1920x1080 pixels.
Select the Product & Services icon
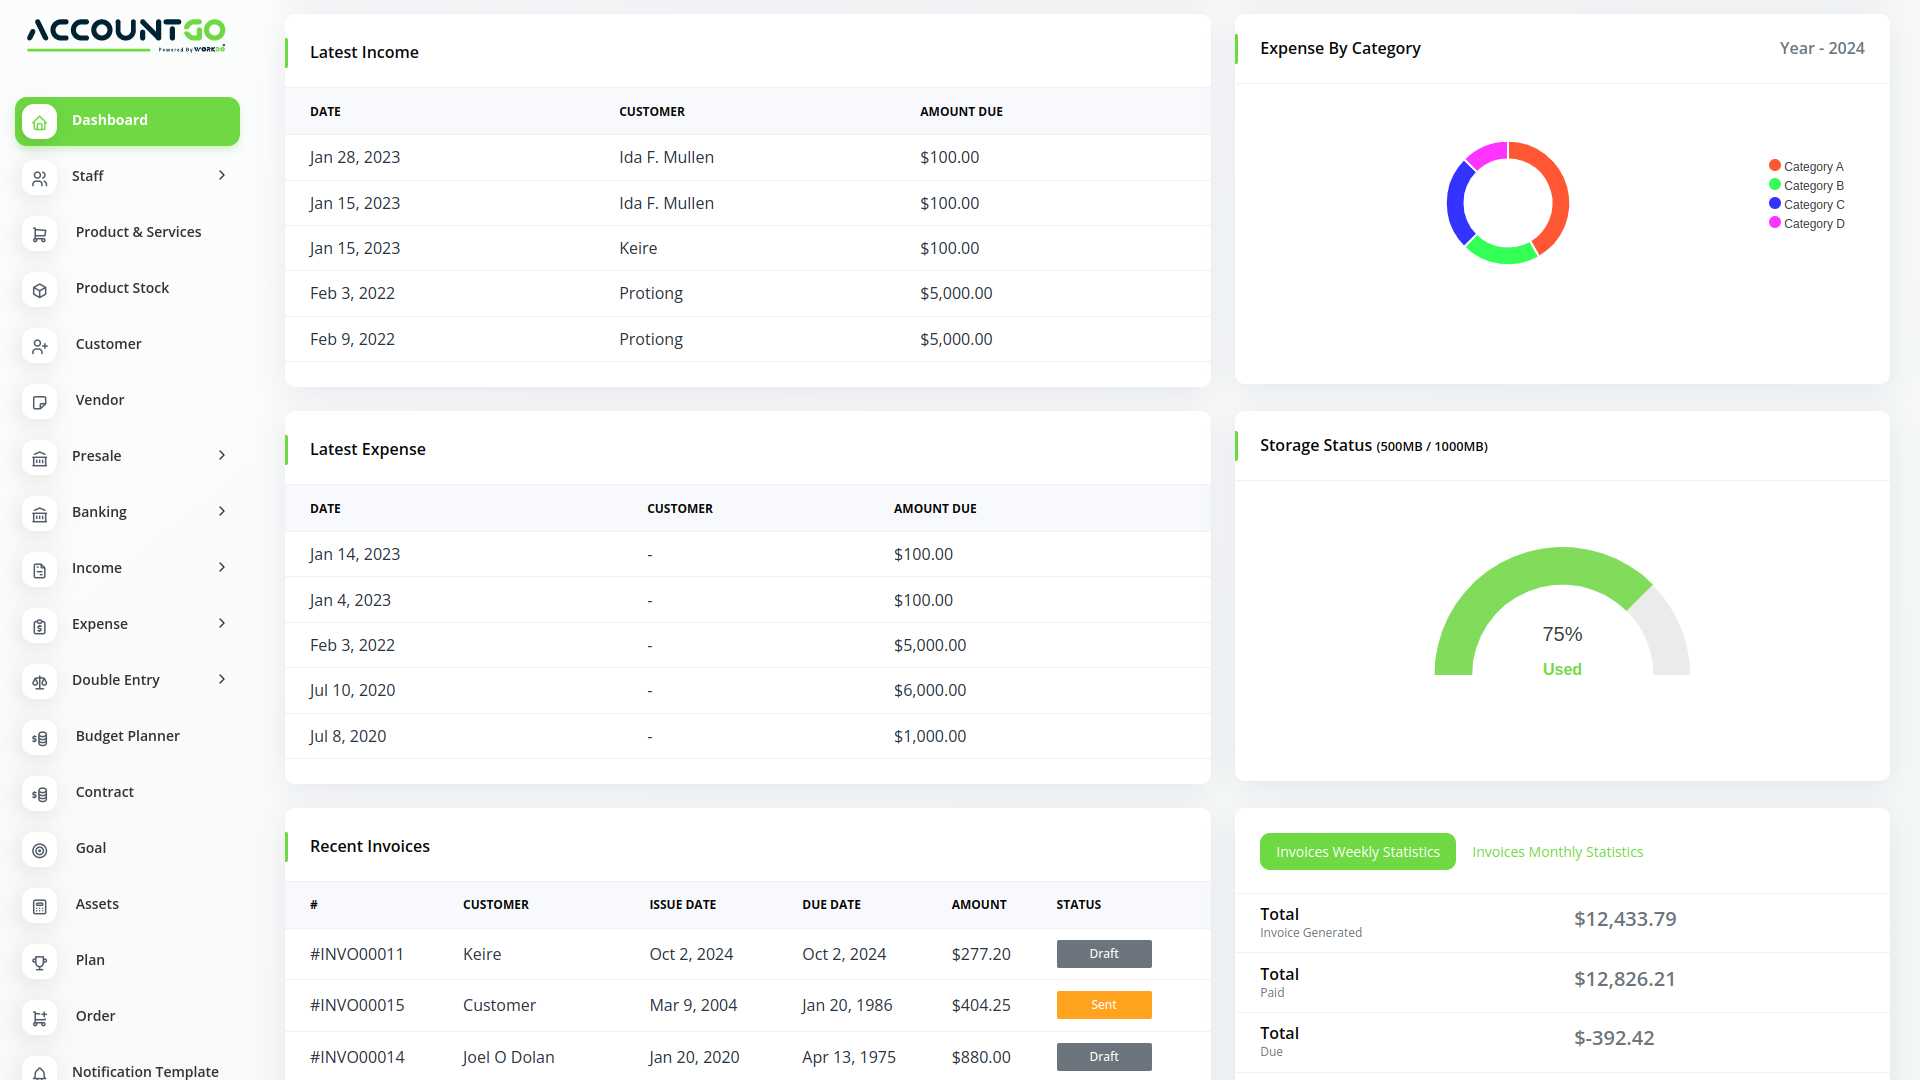39,234
